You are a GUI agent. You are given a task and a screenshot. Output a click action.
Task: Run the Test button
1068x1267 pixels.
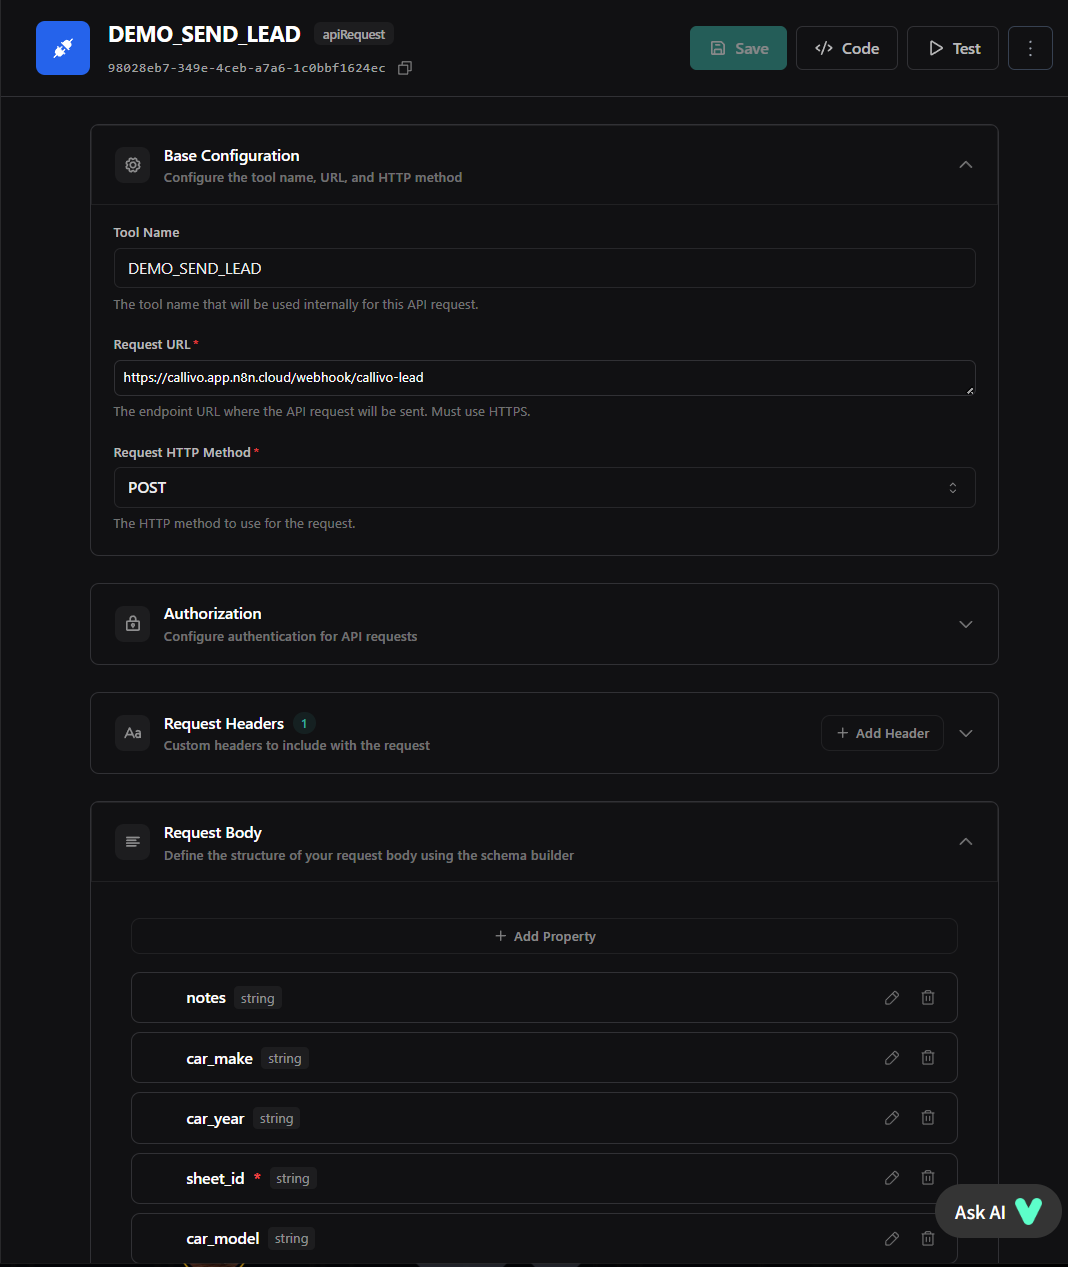click(x=953, y=48)
